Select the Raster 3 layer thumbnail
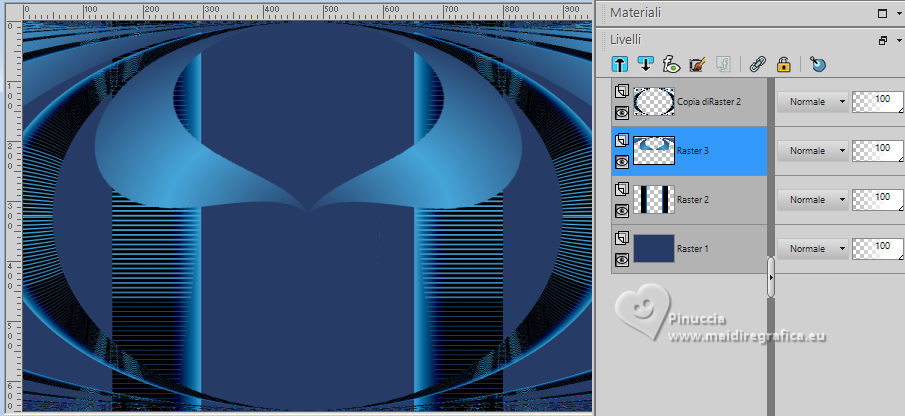Screen dimensions: 905x416 tap(654, 151)
